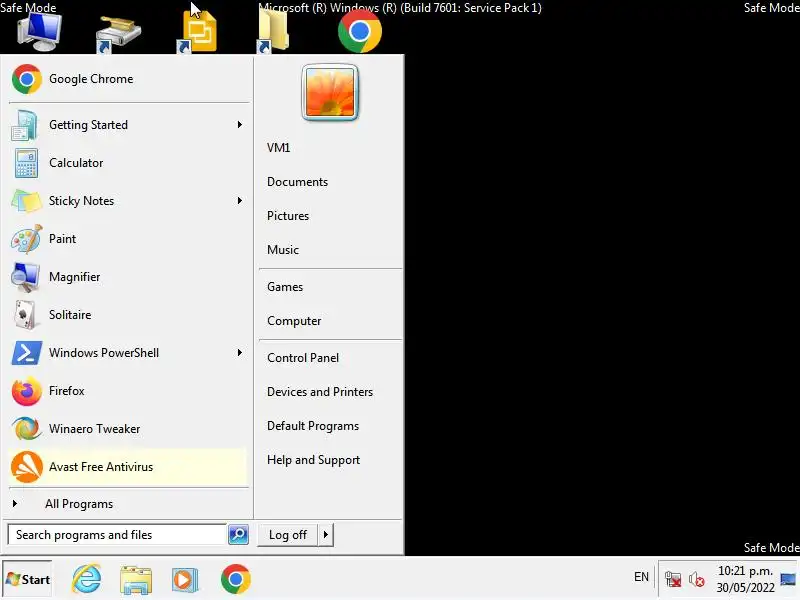Open Windows Explorer on the taskbar
The width and height of the screenshot is (800, 600).
click(136, 580)
